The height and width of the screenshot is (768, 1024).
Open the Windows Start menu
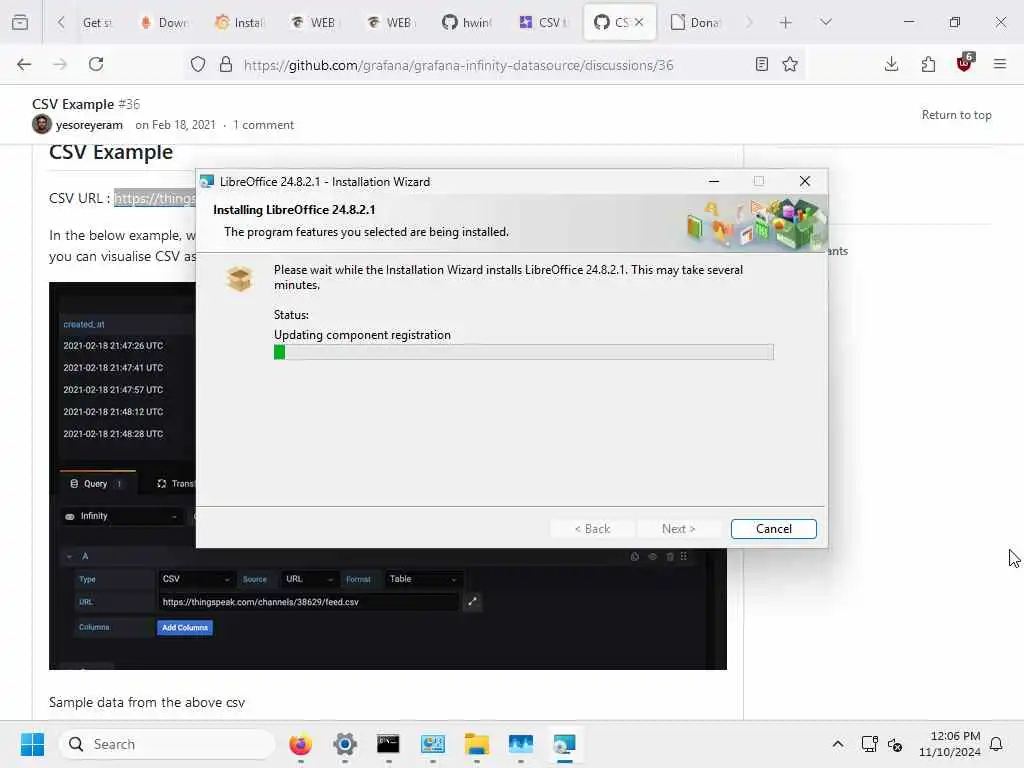[32, 744]
